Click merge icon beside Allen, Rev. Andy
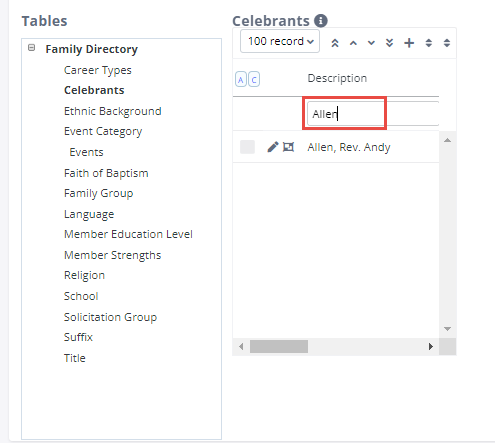The image size is (495, 443). (289, 147)
